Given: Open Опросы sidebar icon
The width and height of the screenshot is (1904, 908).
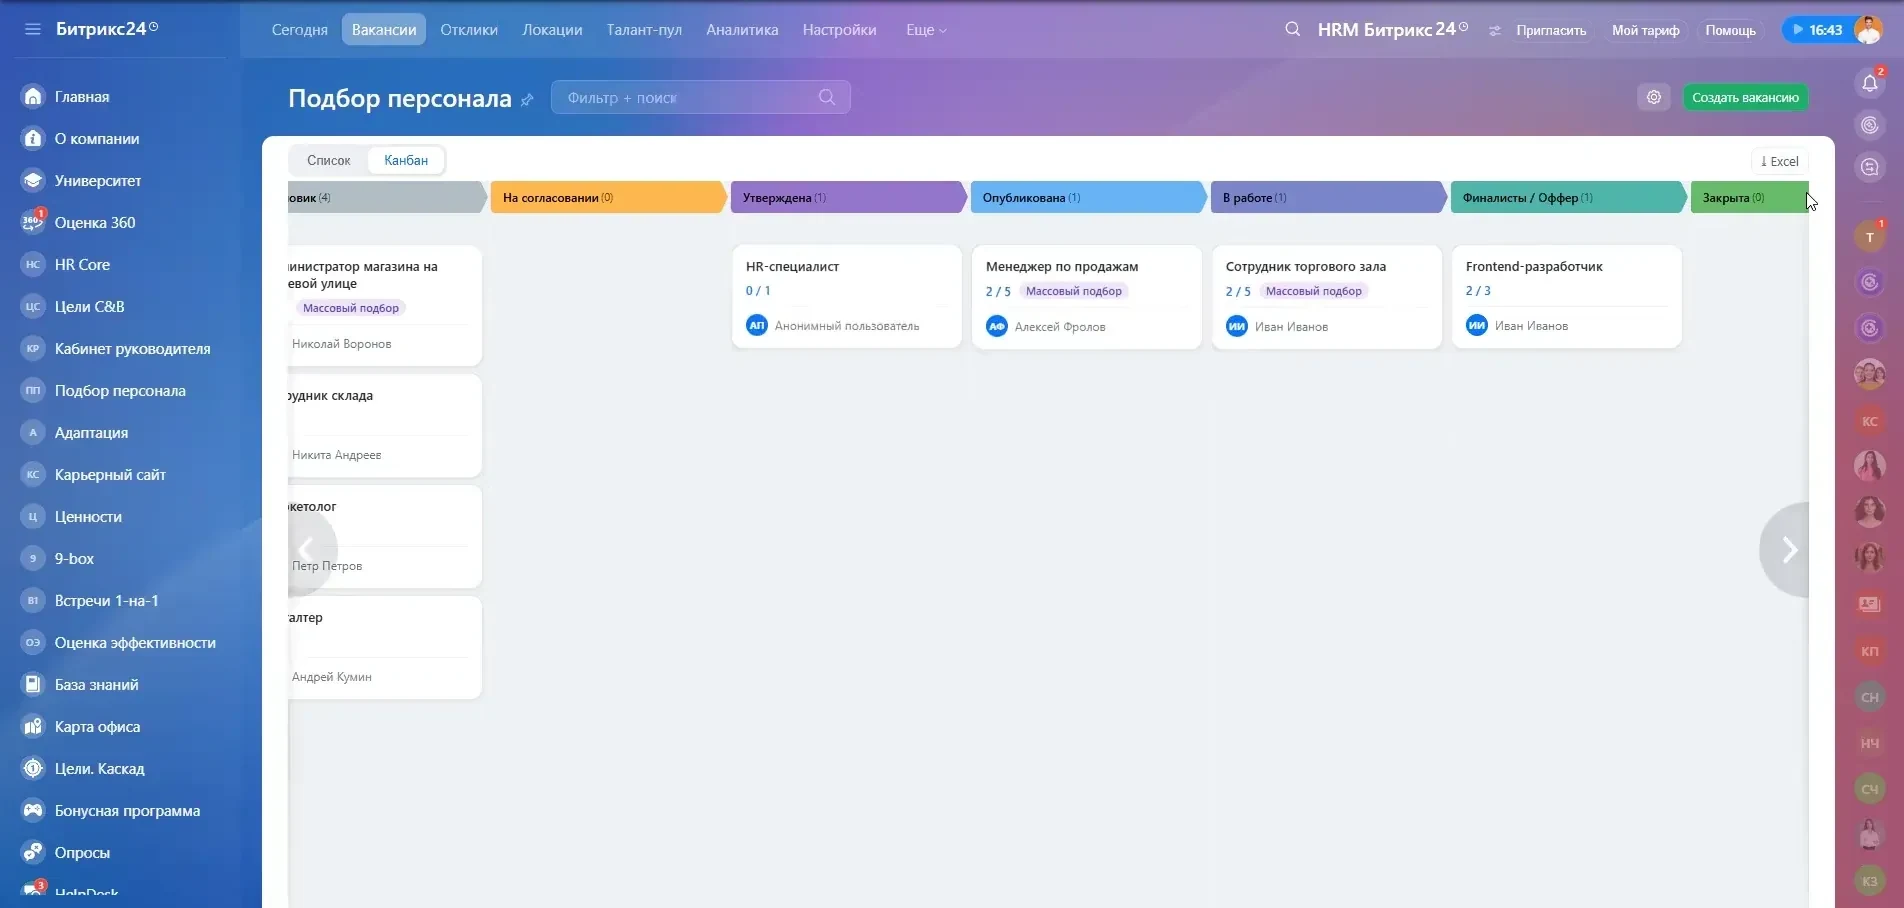Looking at the screenshot, I should pyautogui.click(x=33, y=852).
